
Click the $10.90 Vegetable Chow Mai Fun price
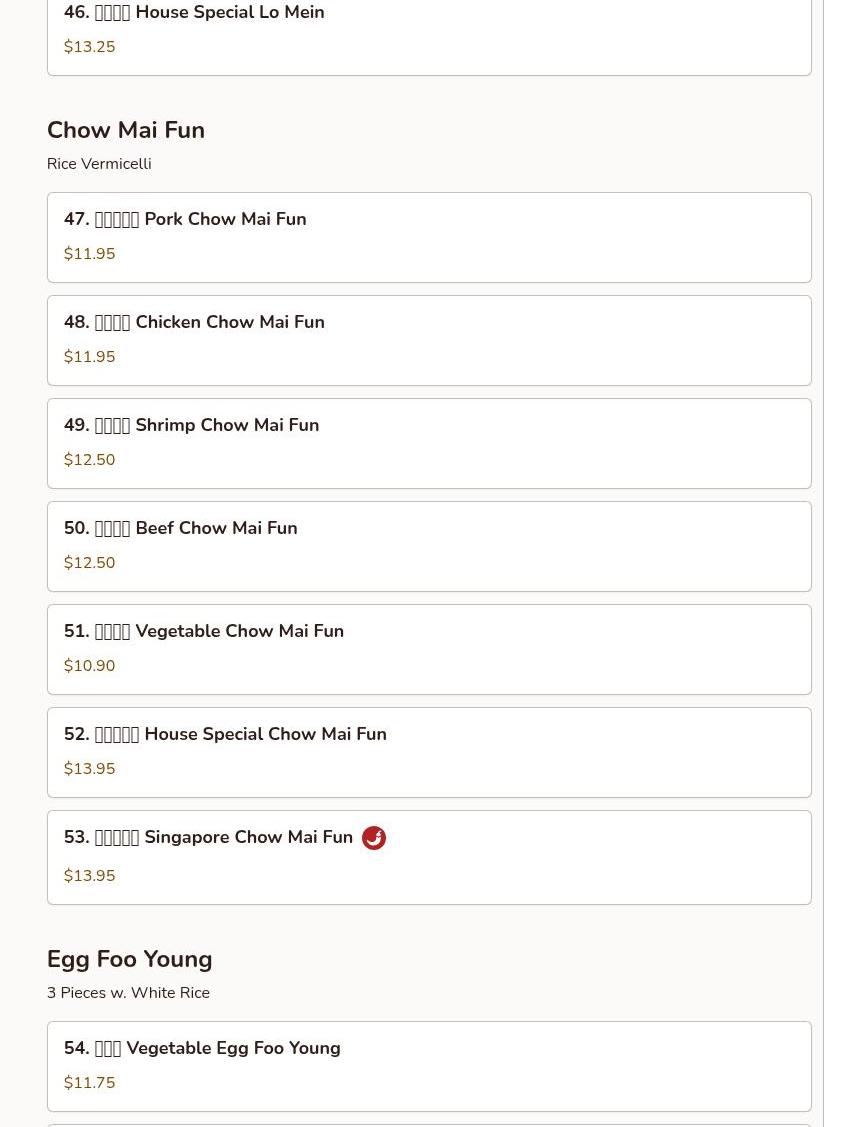click(x=89, y=666)
